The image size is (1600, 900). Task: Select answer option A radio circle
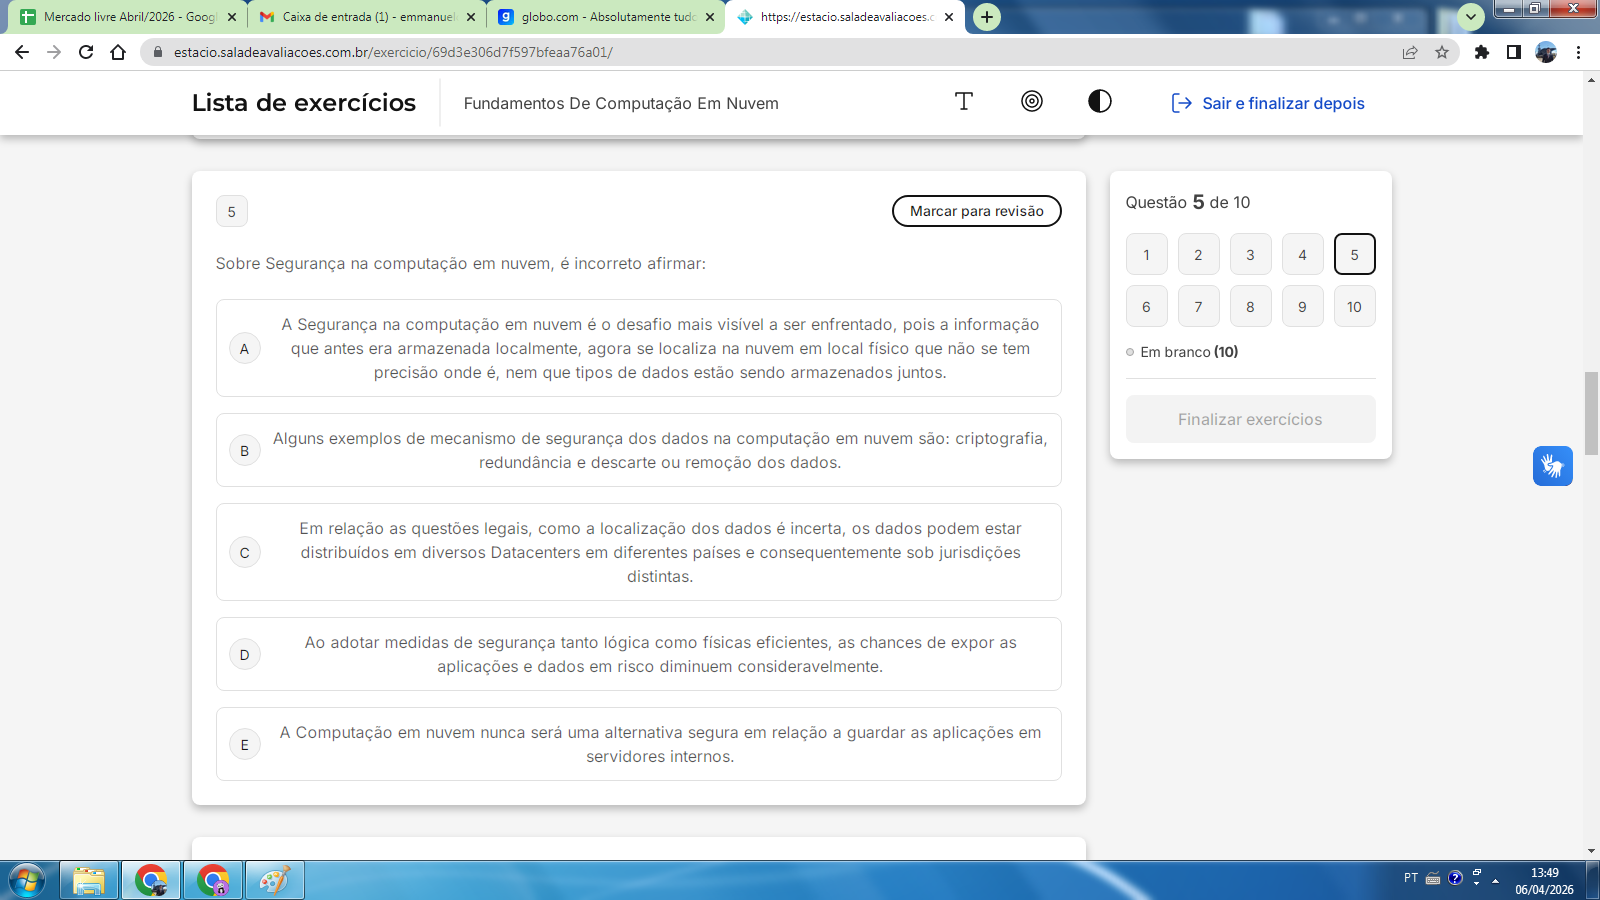244,349
